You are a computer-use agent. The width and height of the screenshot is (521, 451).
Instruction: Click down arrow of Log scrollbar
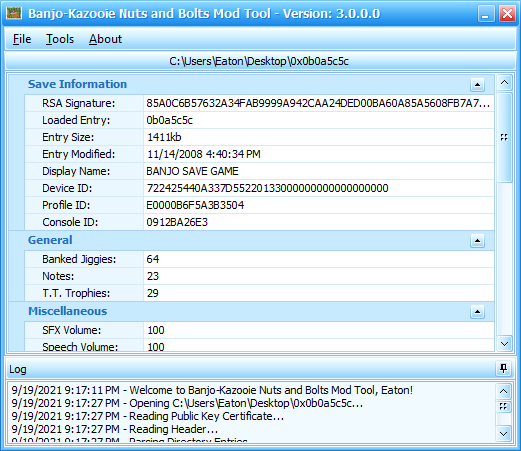[503, 434]
